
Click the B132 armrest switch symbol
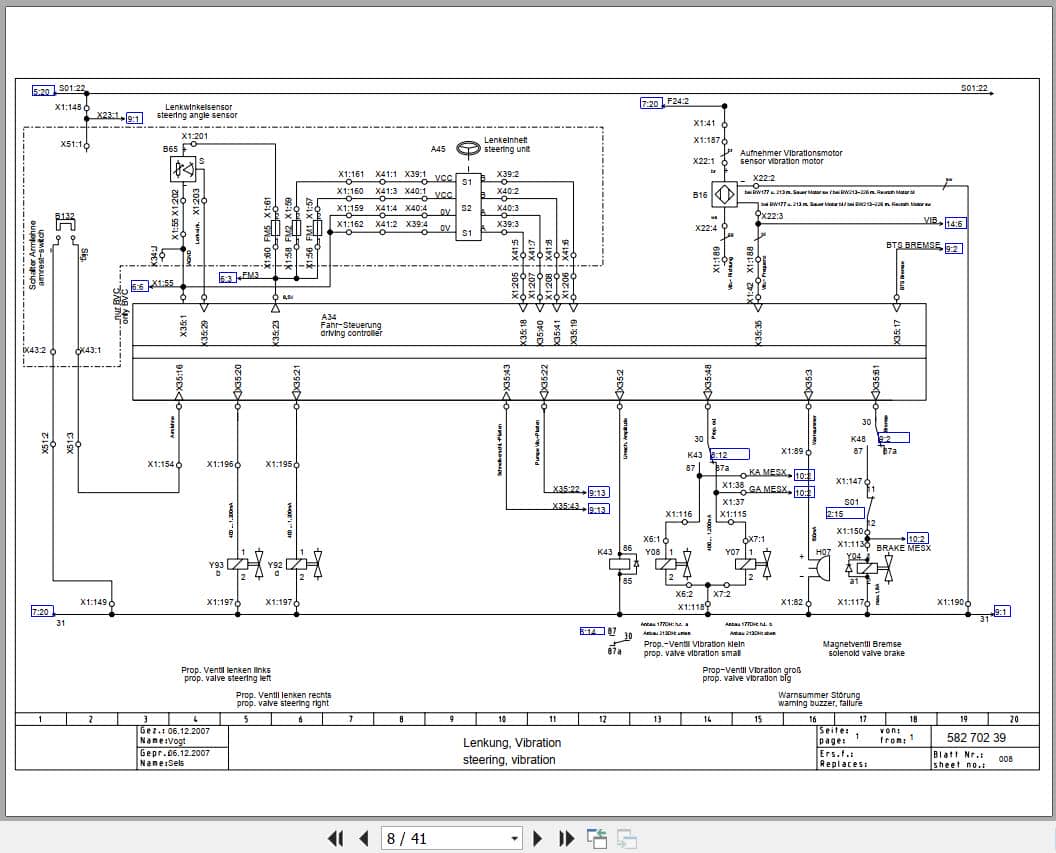point(65,228)
